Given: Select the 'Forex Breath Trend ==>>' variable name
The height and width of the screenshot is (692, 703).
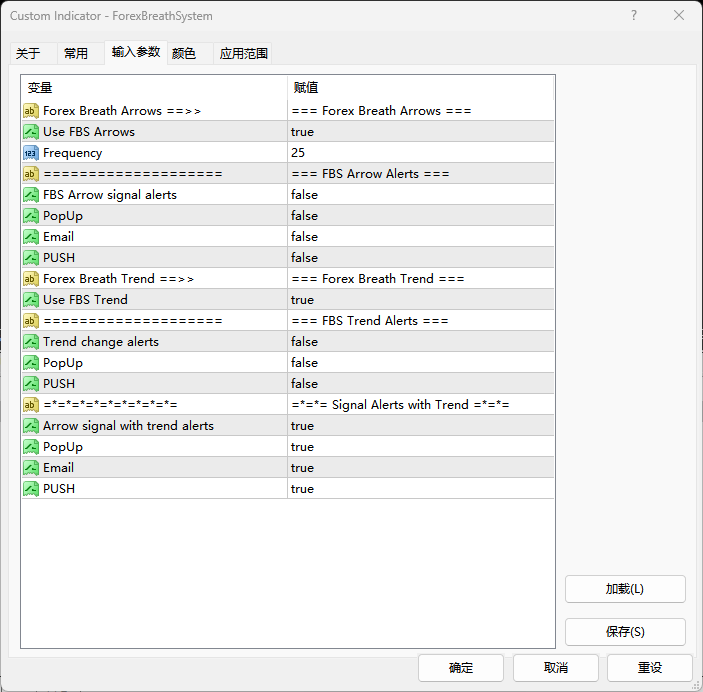Looking at the screenshot, I should tap(118, 279).
